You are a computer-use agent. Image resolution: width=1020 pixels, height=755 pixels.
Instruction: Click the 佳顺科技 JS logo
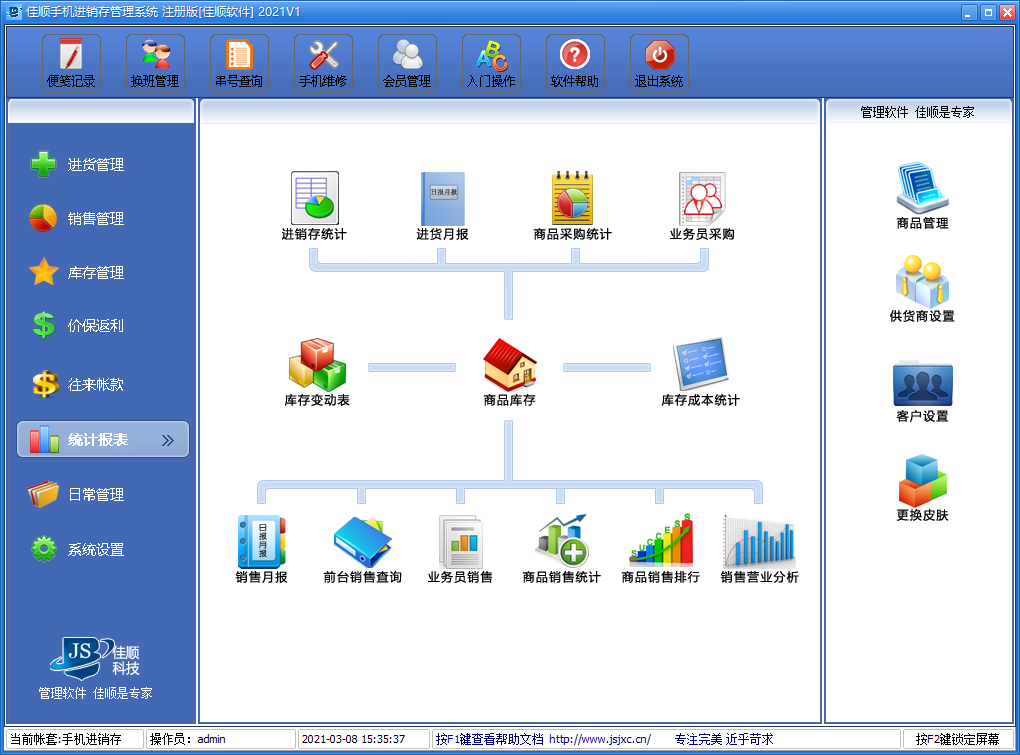tap(95, 658)
